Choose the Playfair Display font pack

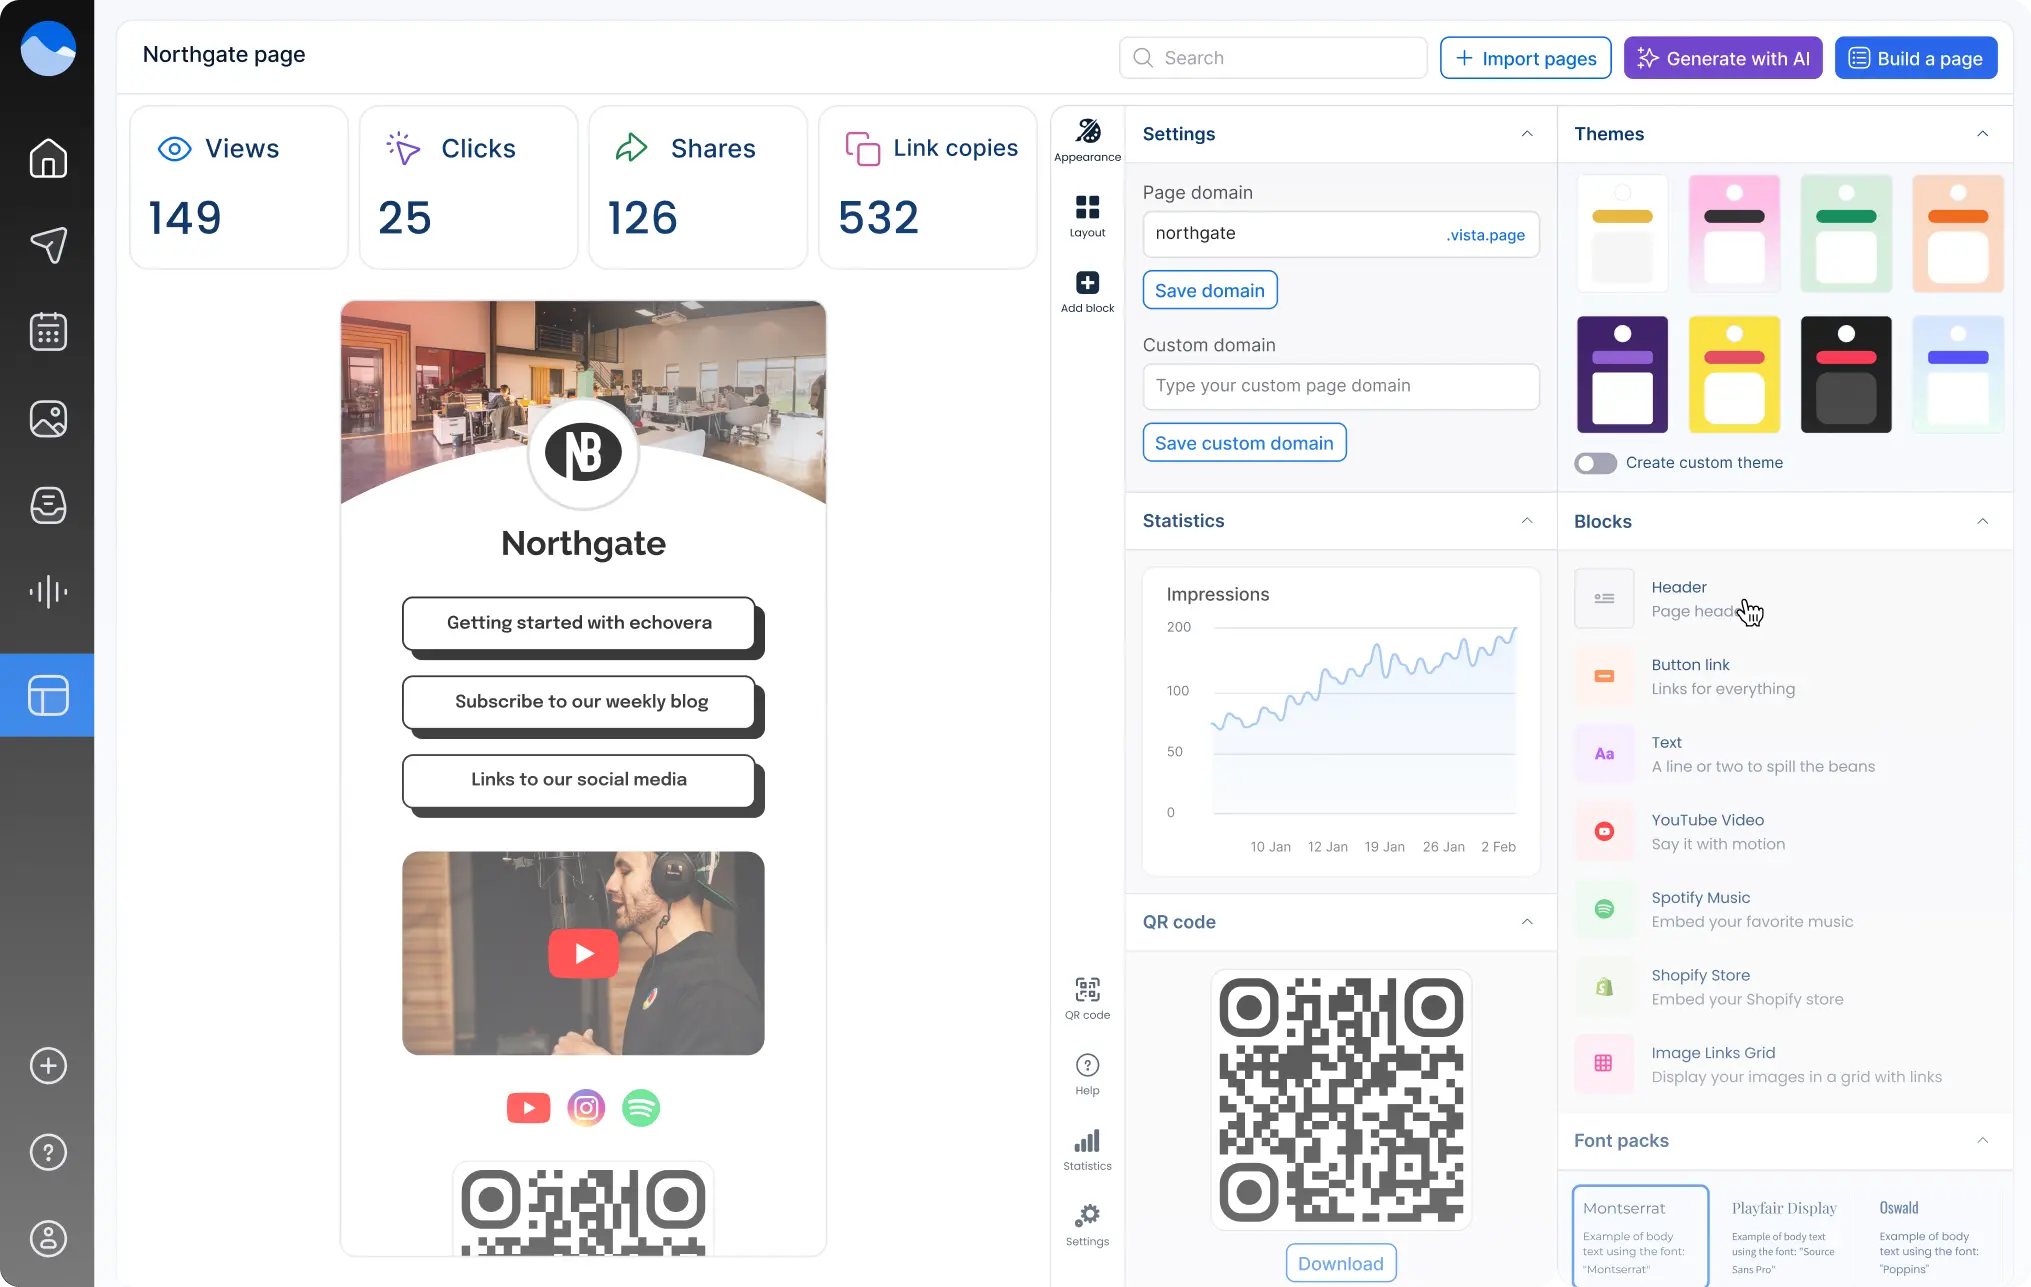(1782, 1236)
